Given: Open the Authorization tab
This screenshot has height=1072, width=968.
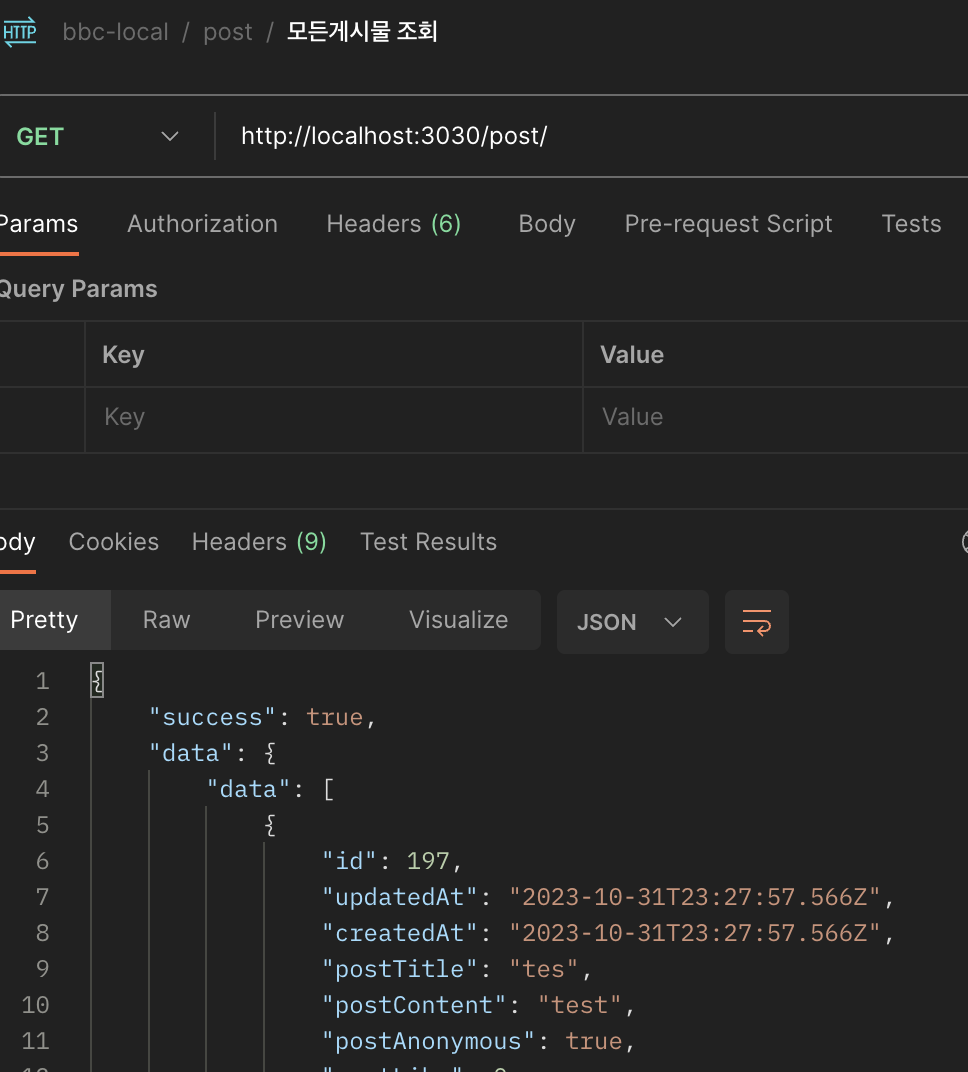Looking at the screenshot, I should point(202,224).
